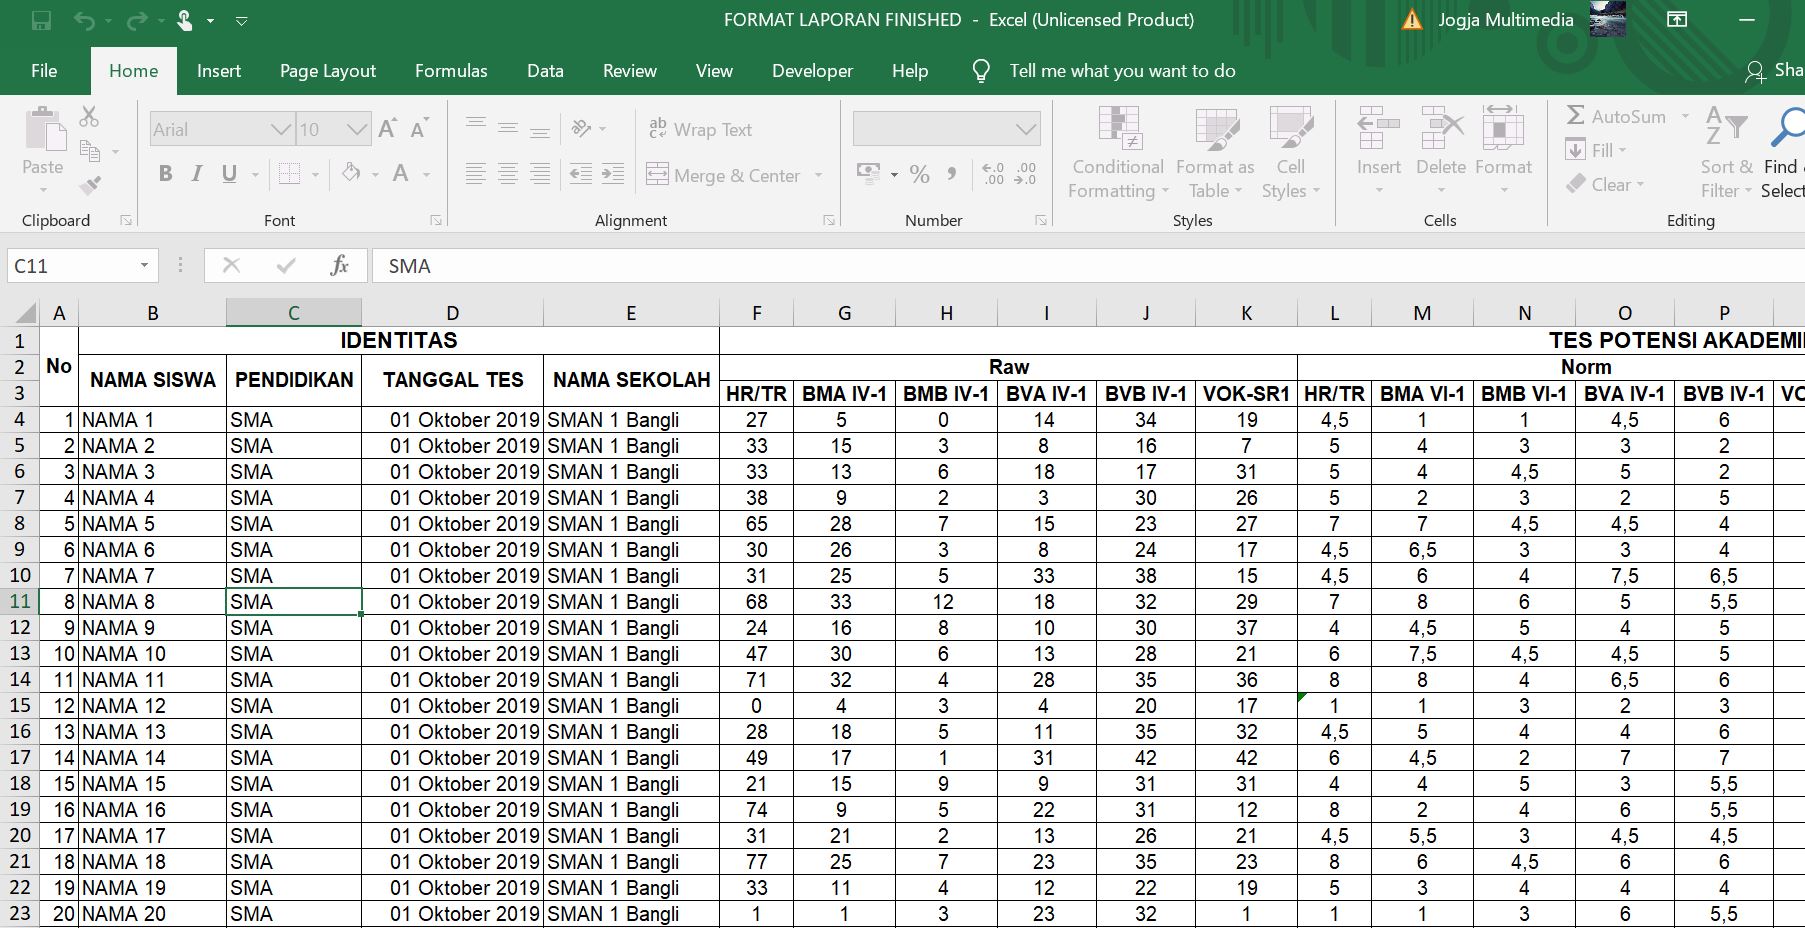Click the Percent Style icon

[x=920, y=175]
